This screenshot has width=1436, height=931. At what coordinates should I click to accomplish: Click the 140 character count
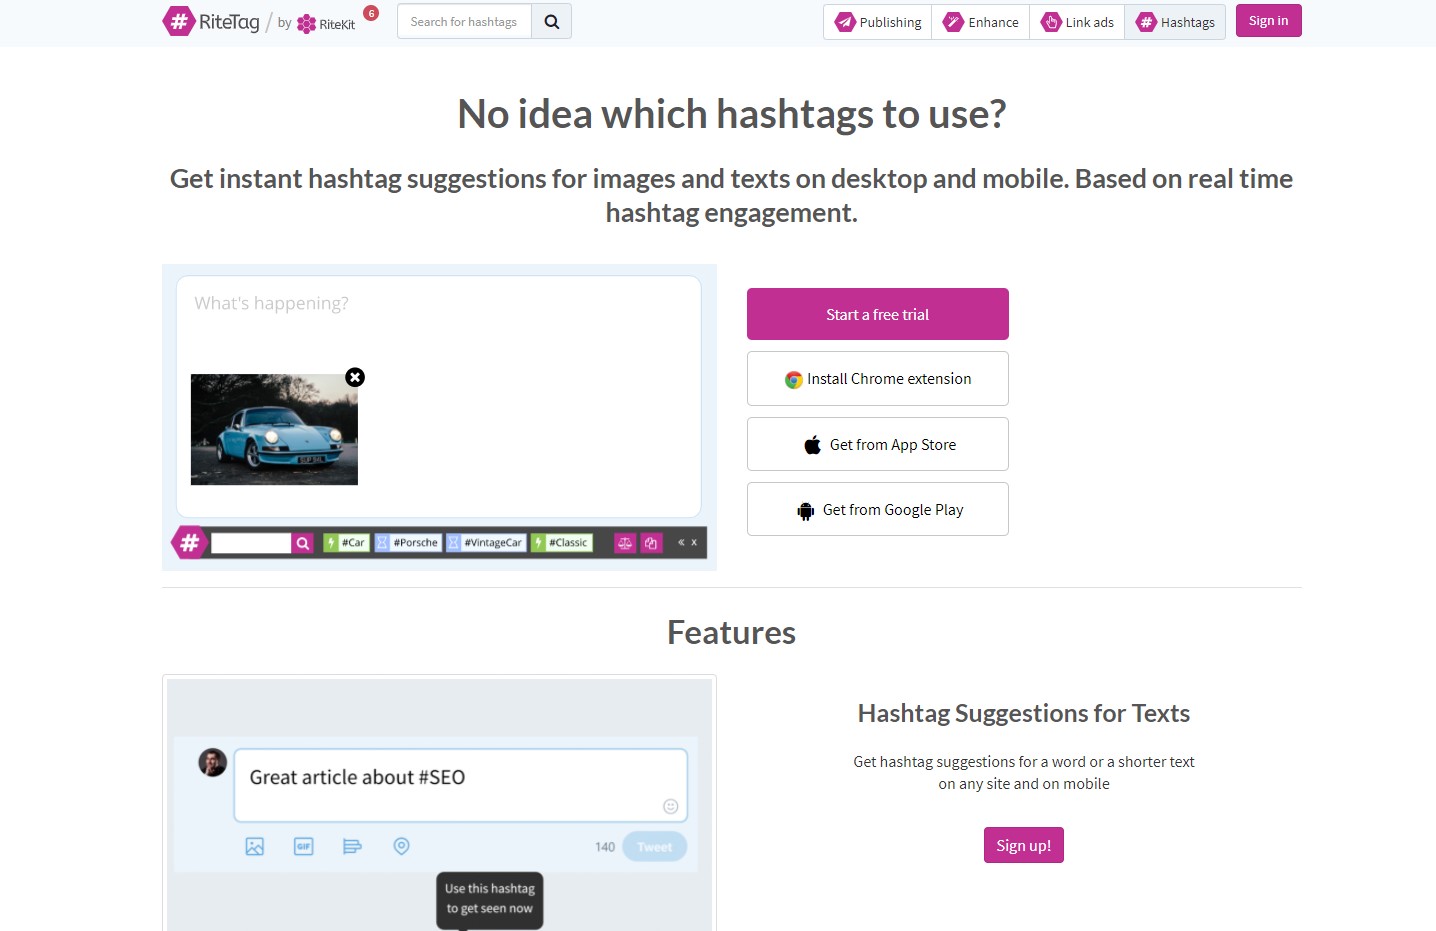(x=605, y=847)
